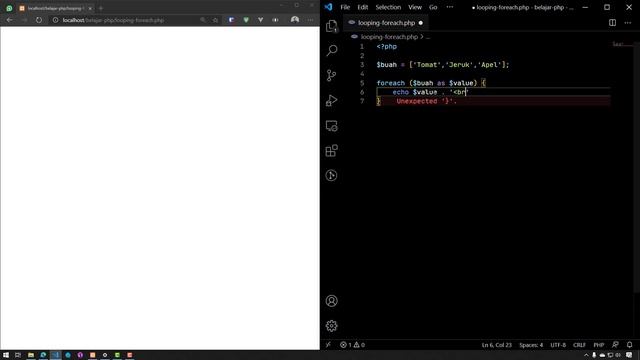This screenshot has width=640, height=360.
Task: Open the Go menu
Action: [433, 7]
